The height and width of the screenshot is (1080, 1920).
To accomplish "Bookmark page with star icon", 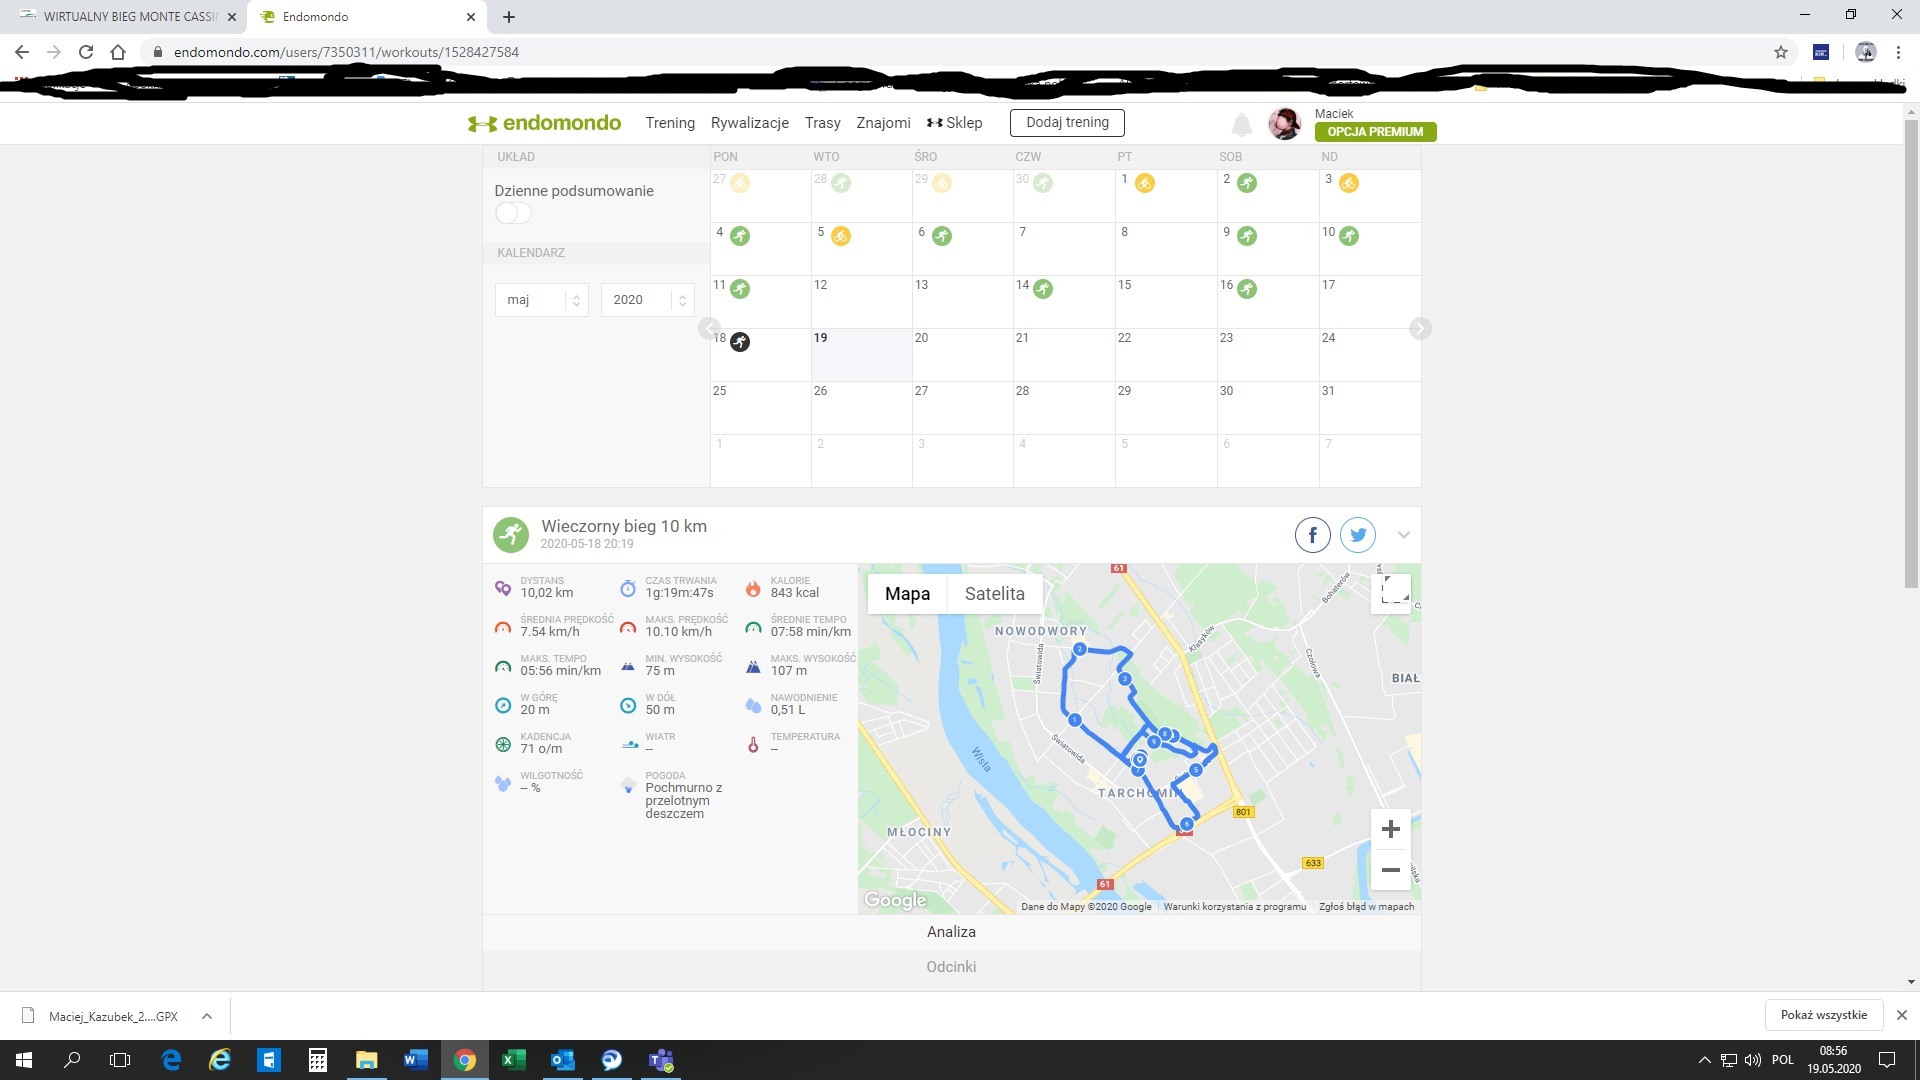I will (x=1781, y=52).
